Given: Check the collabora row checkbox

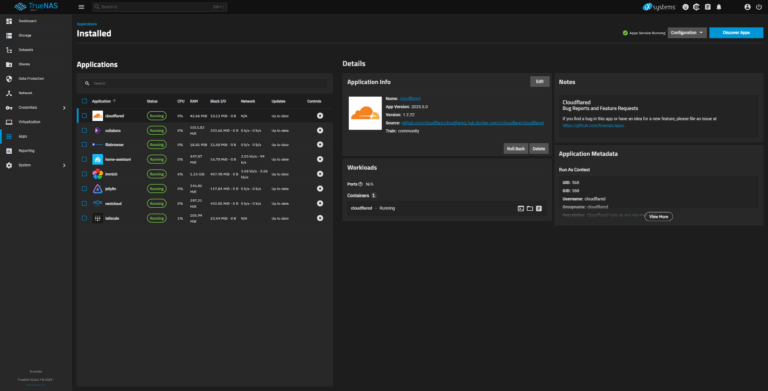Looking at the screenshot, I should pos(84,130).
